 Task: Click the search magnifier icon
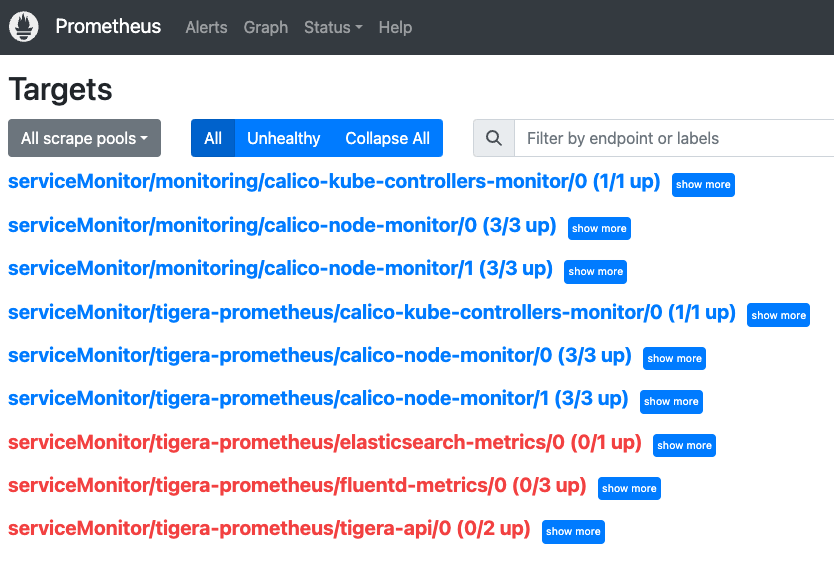point(494,138)
